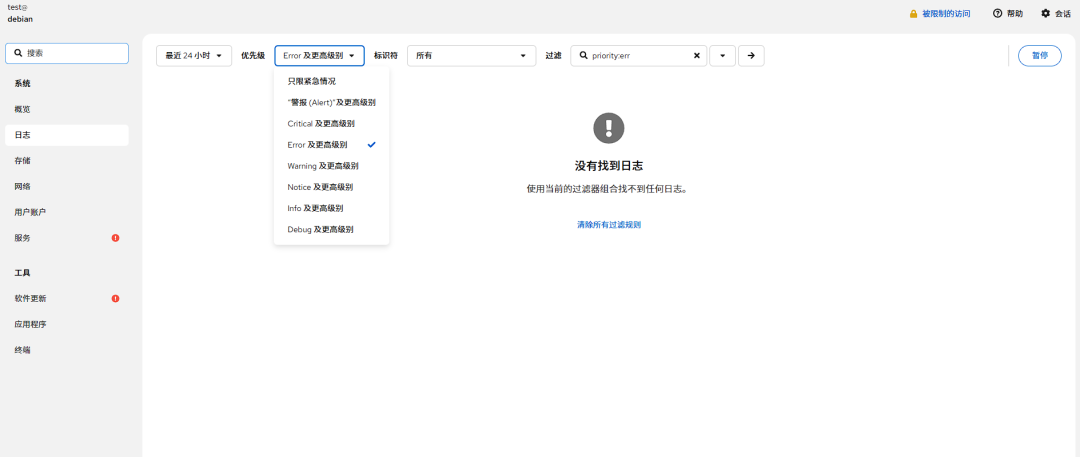Click the session gear icon
The height and width of the screenshot is (457, 1080).
(1046, 13)
